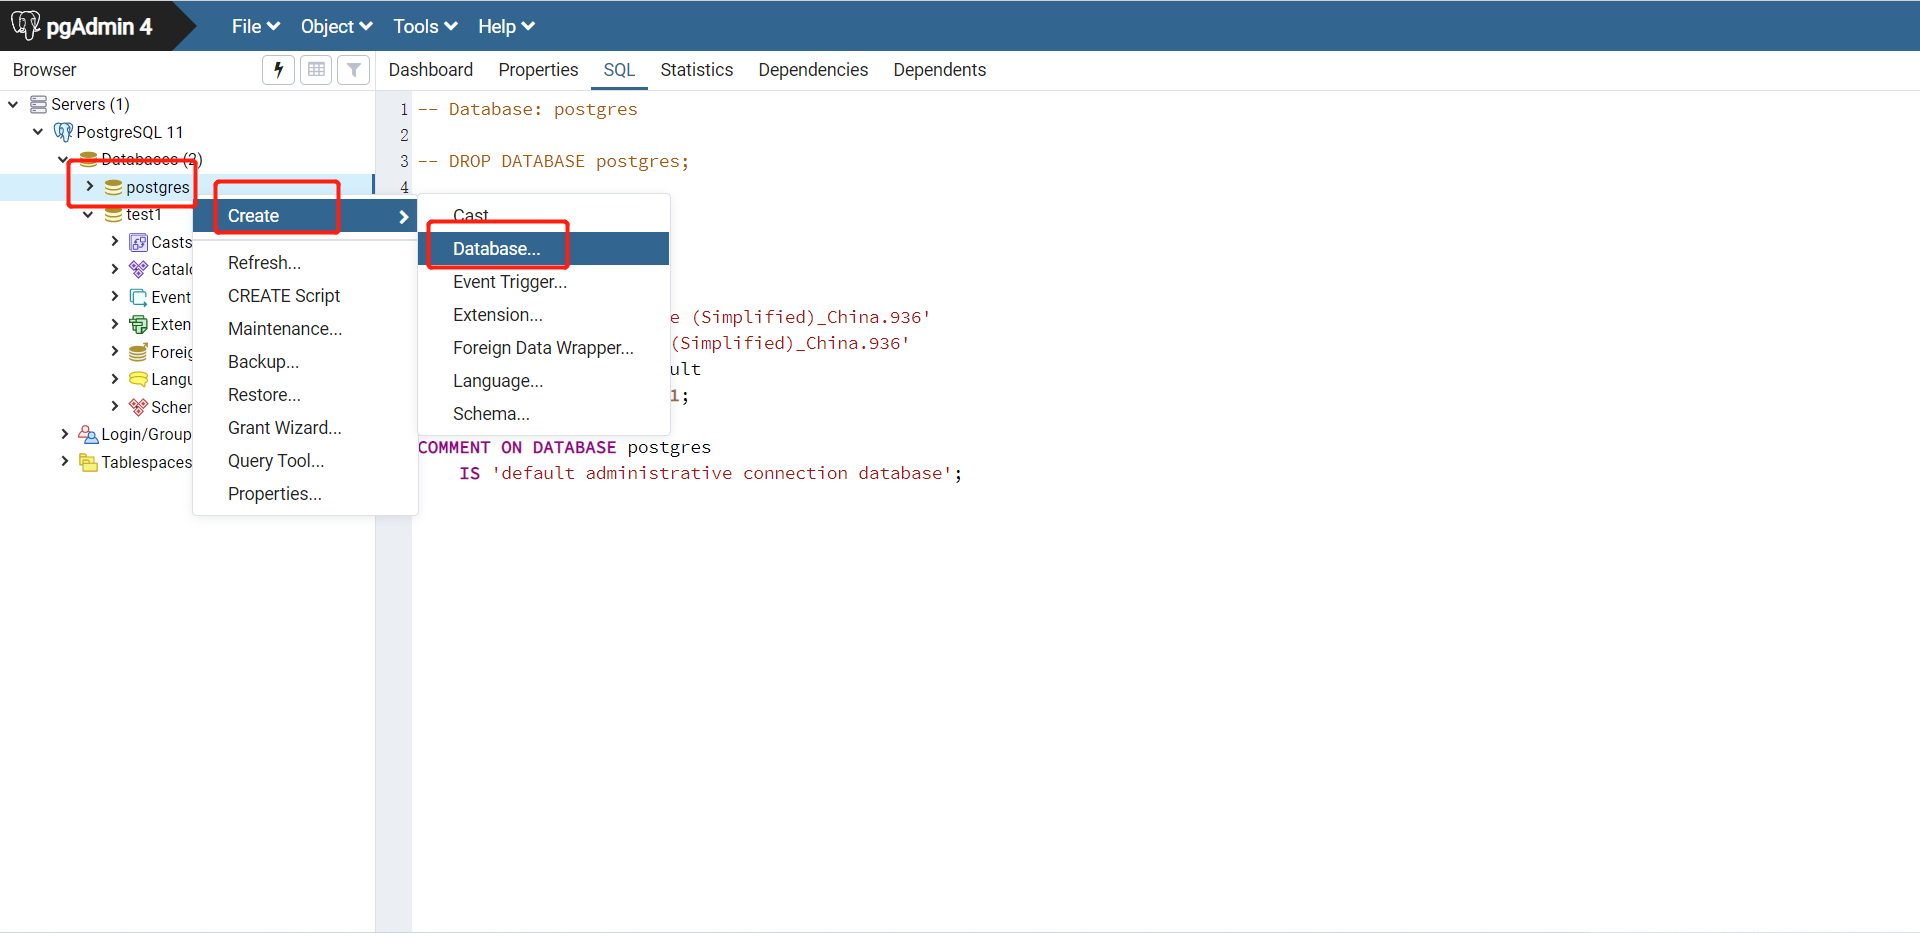Click the Extensions node icon
The height and width of the screenshot is (933, 1920).
click(138, 324)
